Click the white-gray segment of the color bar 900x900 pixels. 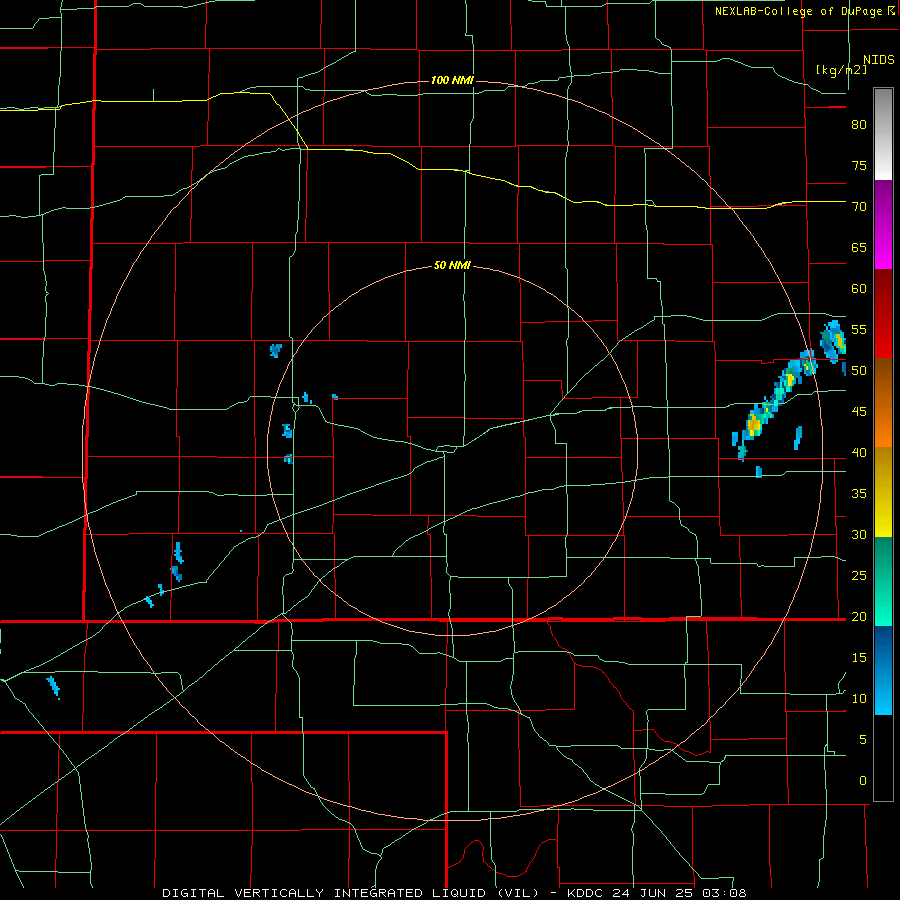pos(883,134)
